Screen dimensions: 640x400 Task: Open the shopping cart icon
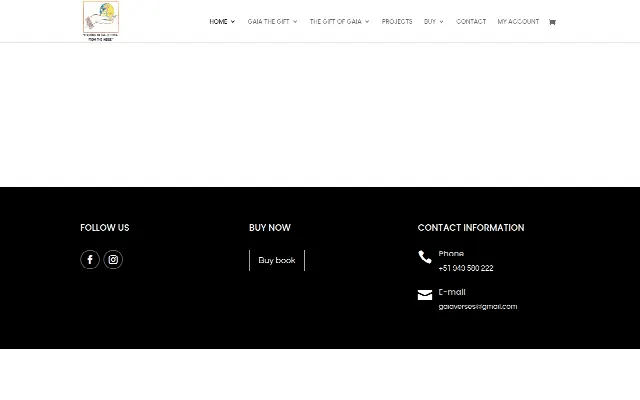[x=552, y=22]
